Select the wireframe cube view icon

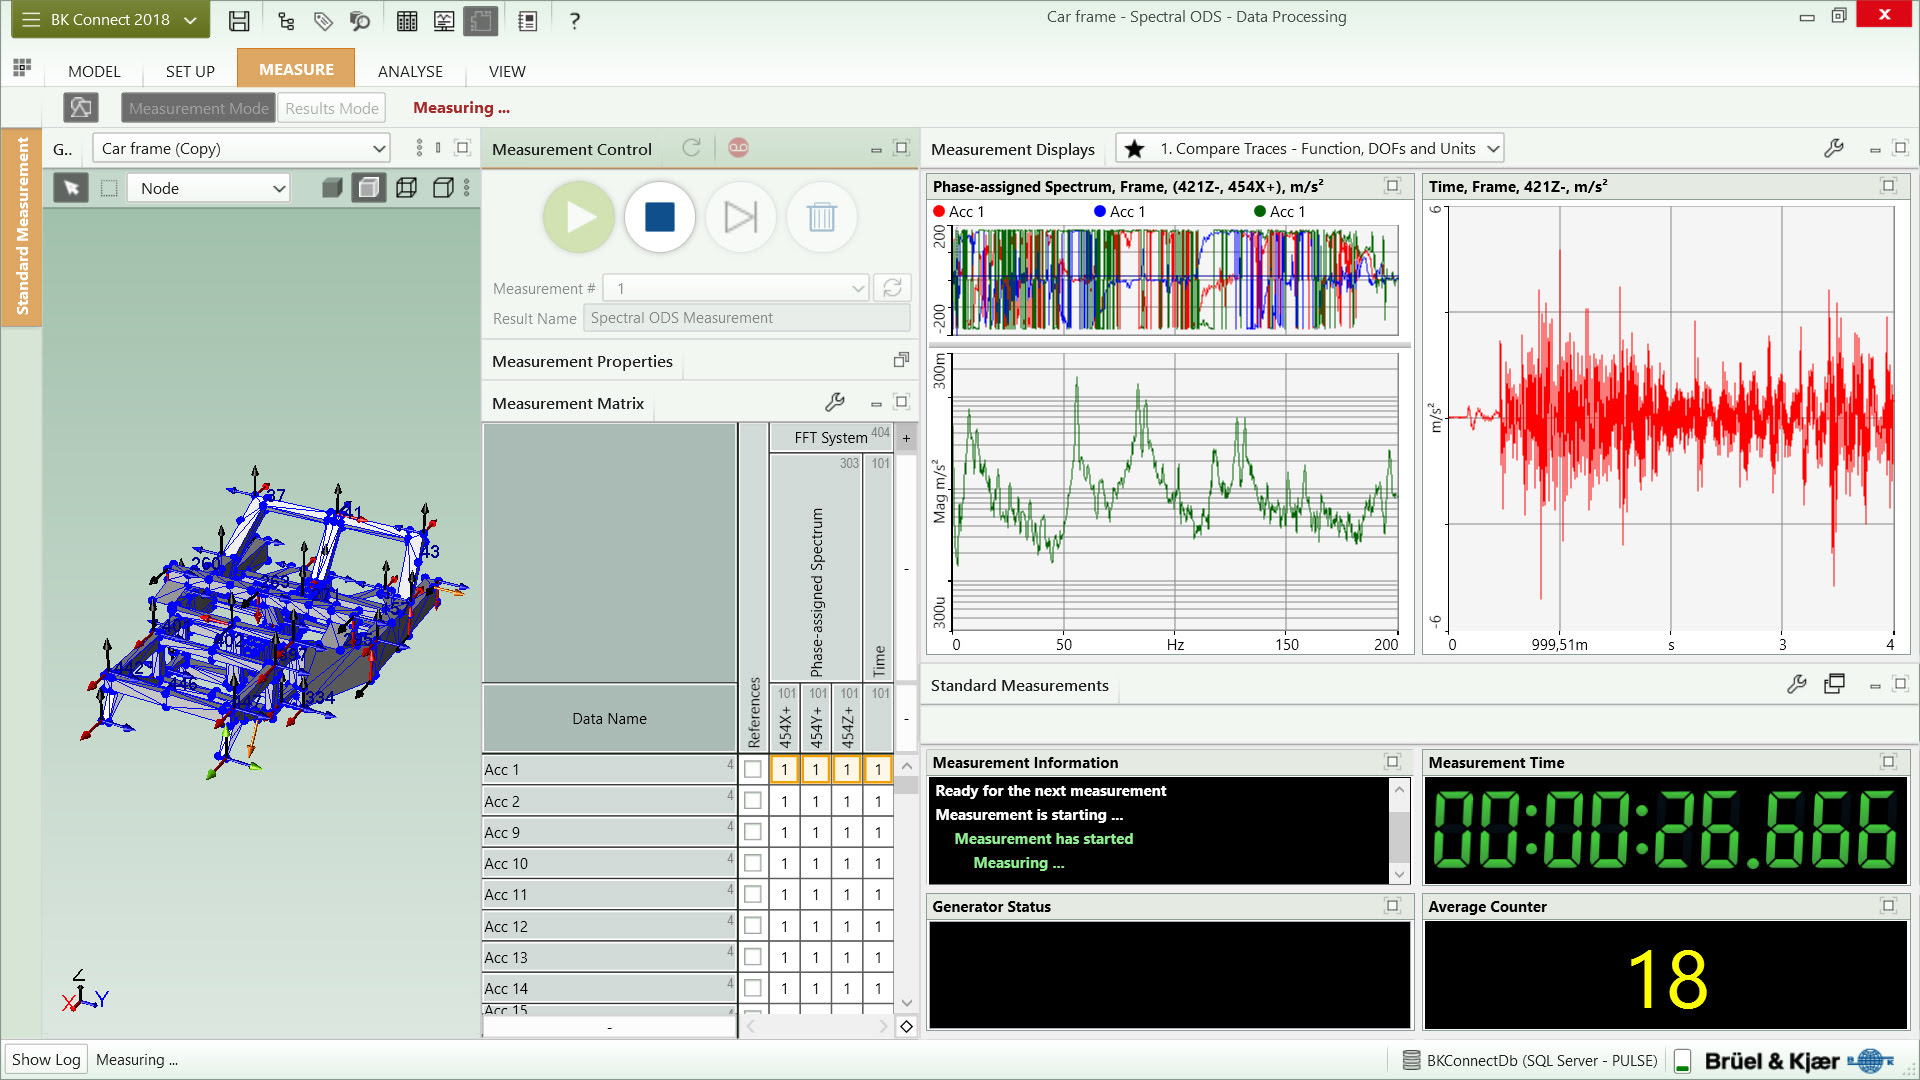407,188
